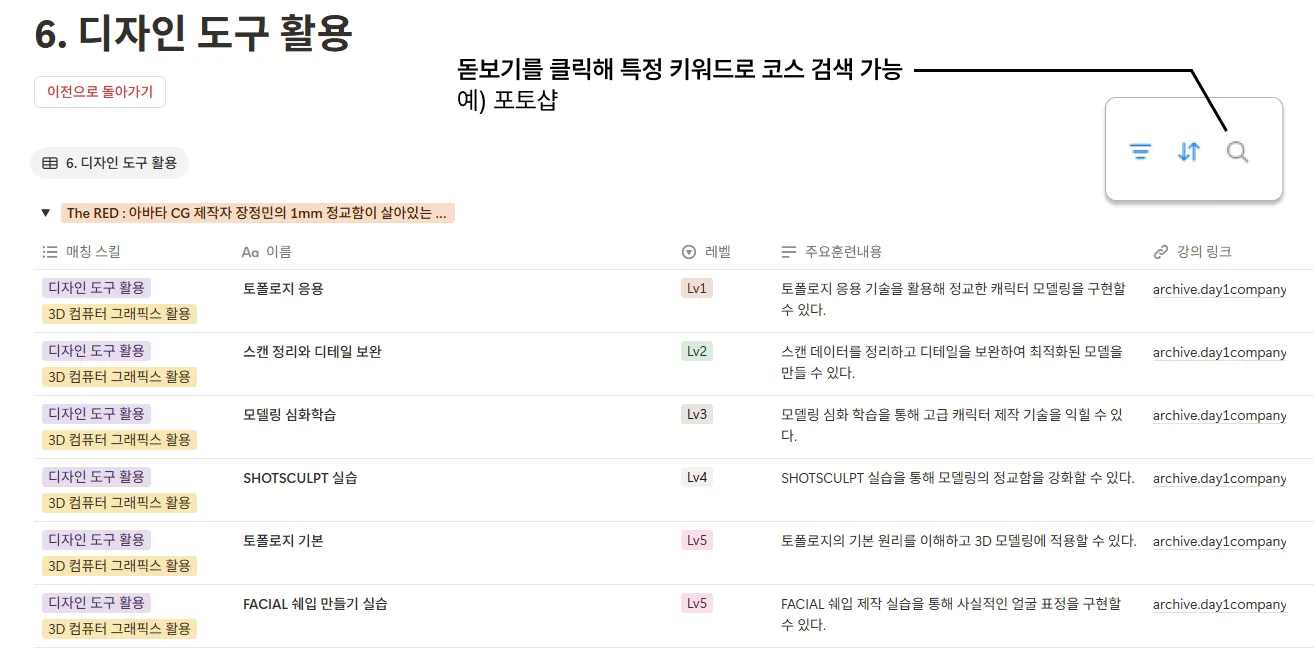Image resolution: width=1314 pixels, height=665 pixels.
Task: Open the FACIAL 쉐입 만들기 실습 entry
Action: coord(315,604)
